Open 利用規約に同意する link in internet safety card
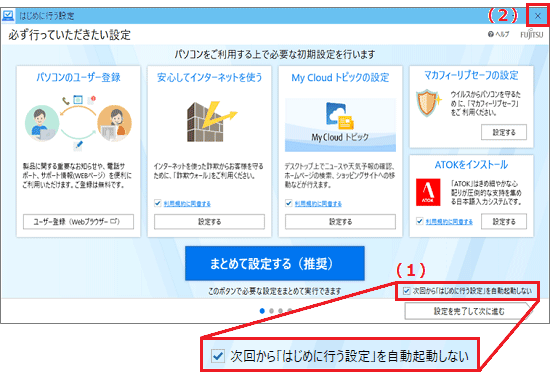 click(187, 203)
